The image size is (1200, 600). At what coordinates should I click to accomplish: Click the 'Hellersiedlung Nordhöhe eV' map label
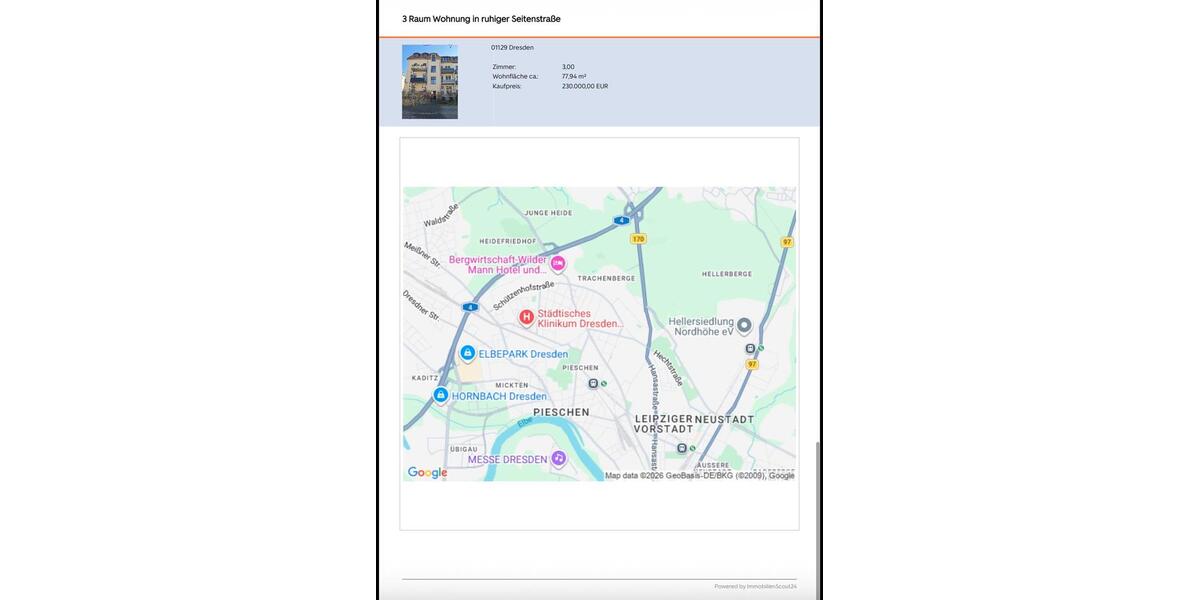[x=701, y=326]
